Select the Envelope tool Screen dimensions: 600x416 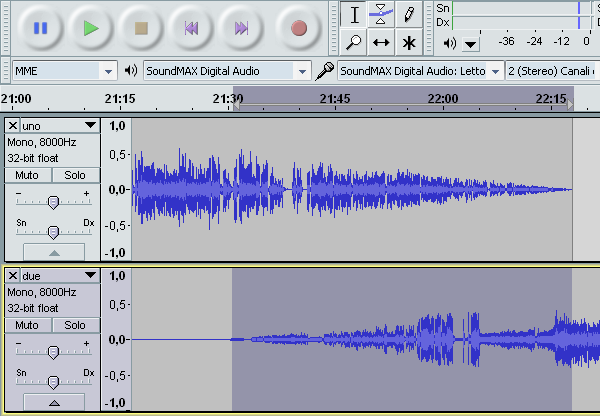click(381, 14)
